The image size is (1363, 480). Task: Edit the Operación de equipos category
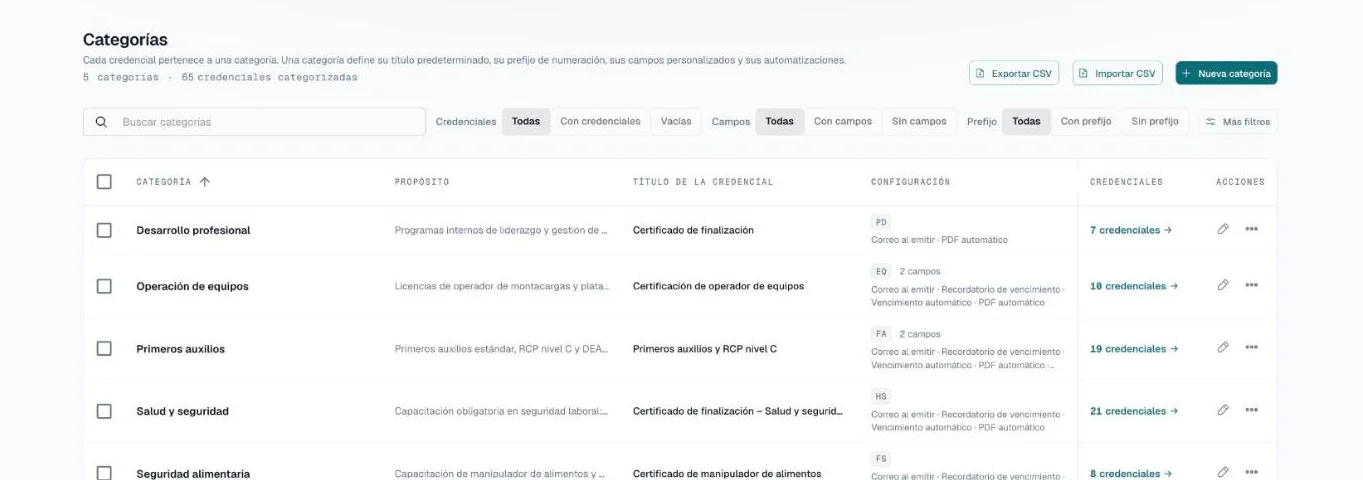point(1222,285)
